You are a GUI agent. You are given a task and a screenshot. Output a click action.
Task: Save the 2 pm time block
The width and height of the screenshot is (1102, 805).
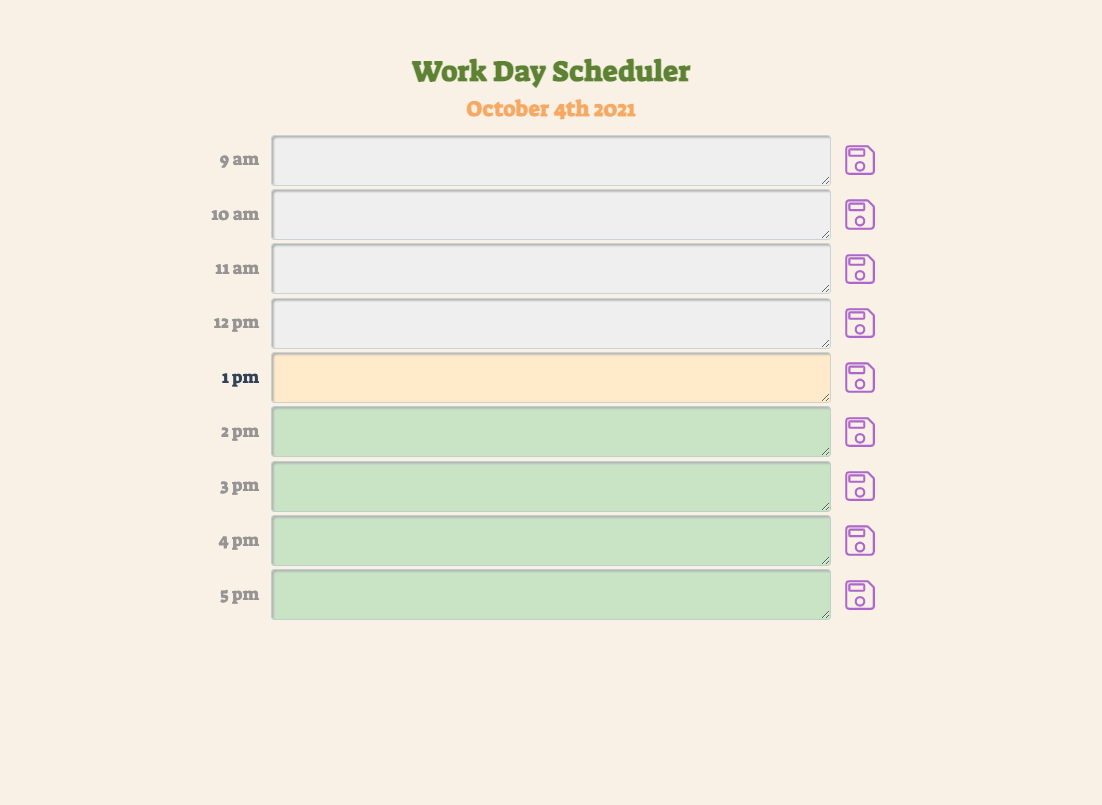tap(860, 432)
